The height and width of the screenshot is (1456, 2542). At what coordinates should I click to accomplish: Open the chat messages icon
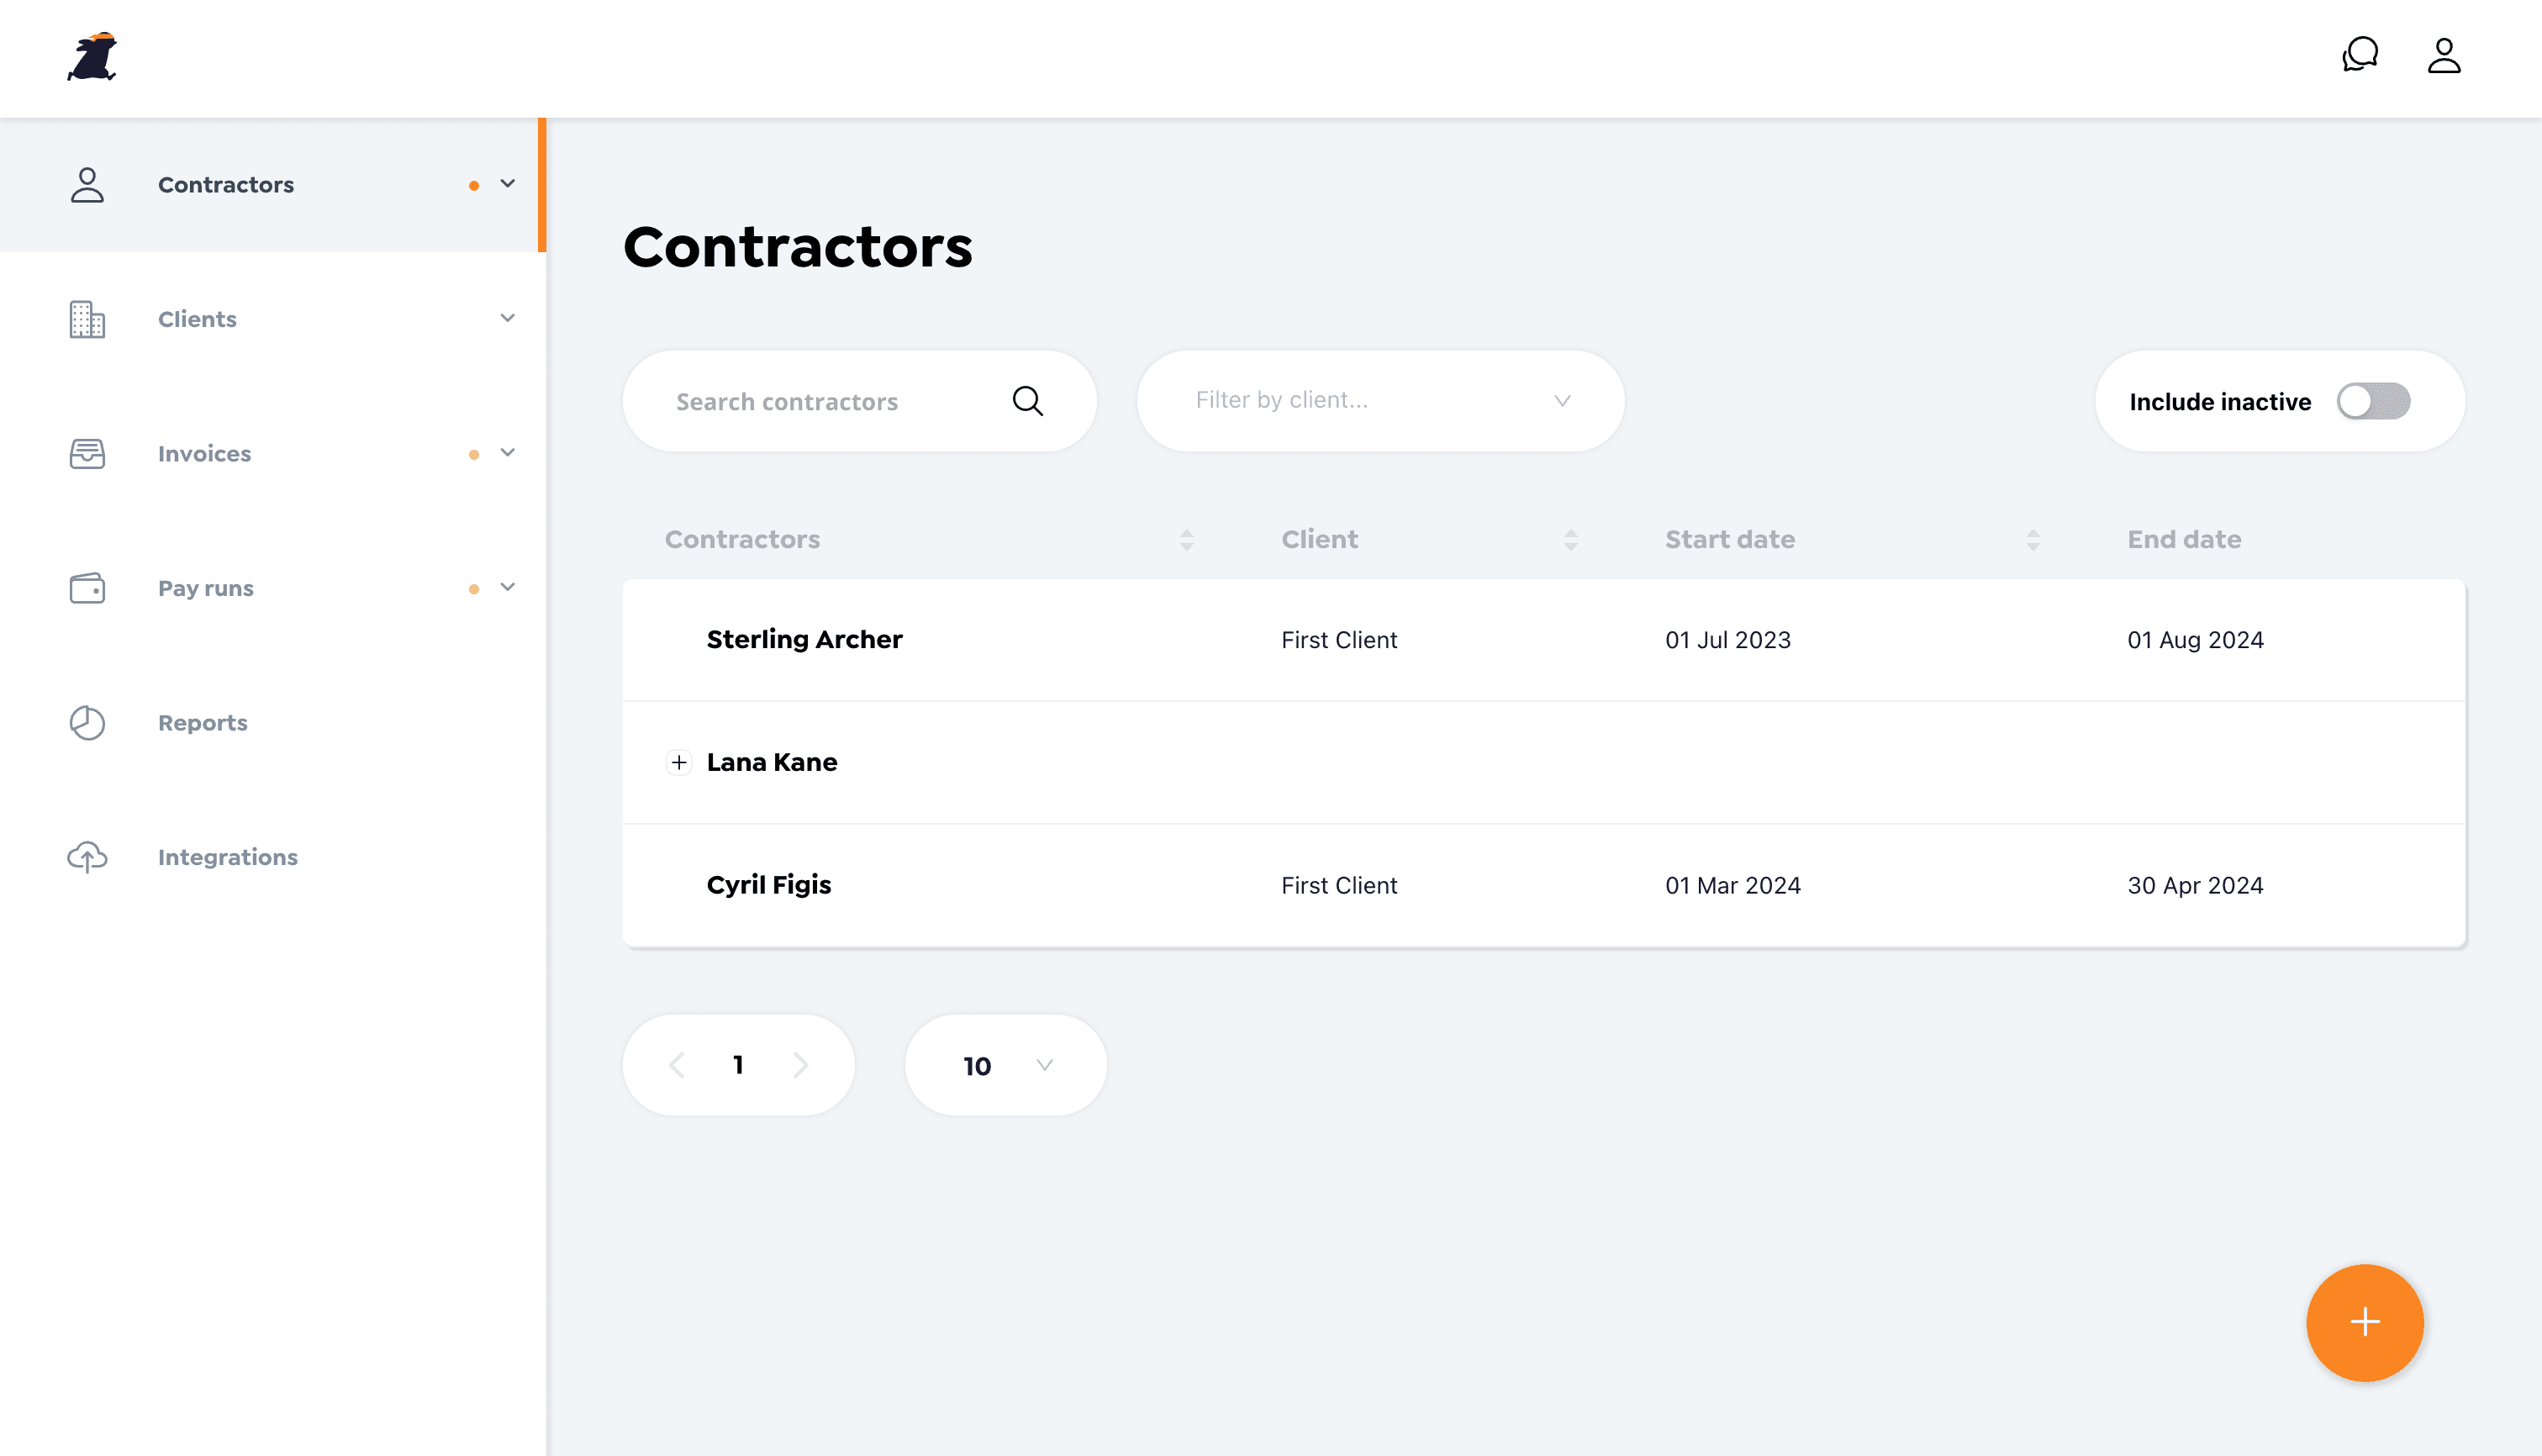point(2359,55)
